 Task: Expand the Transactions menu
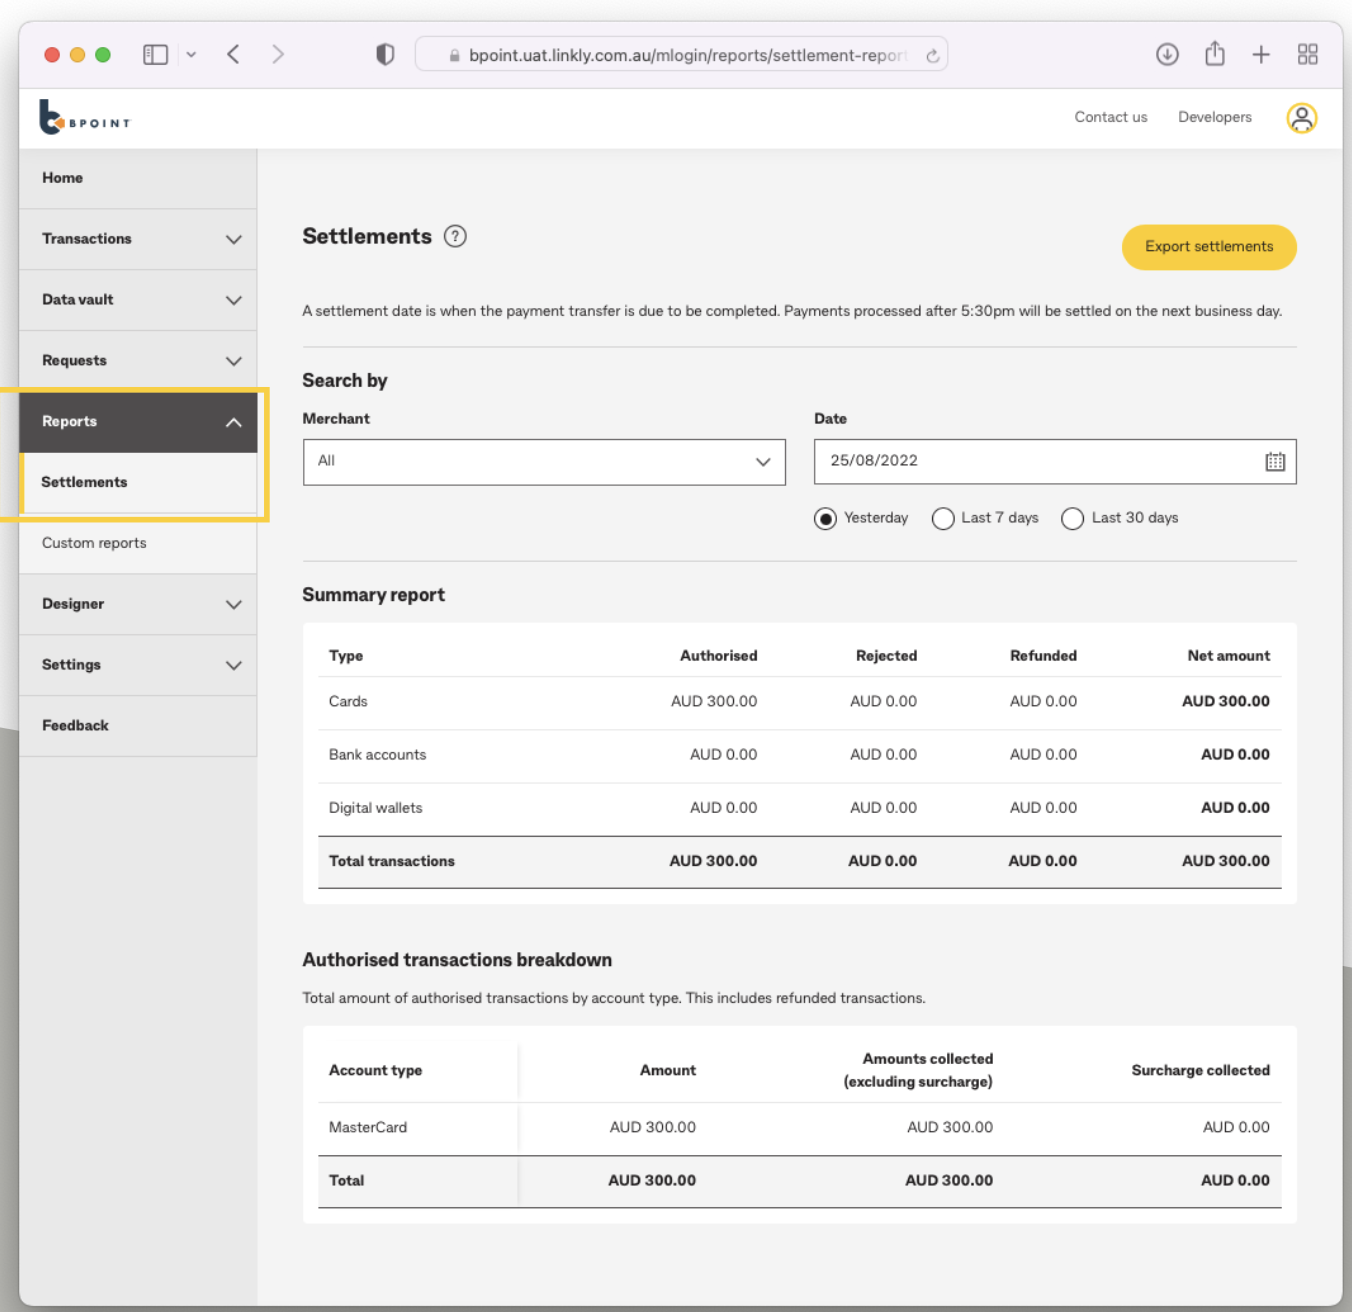(137, 239)
